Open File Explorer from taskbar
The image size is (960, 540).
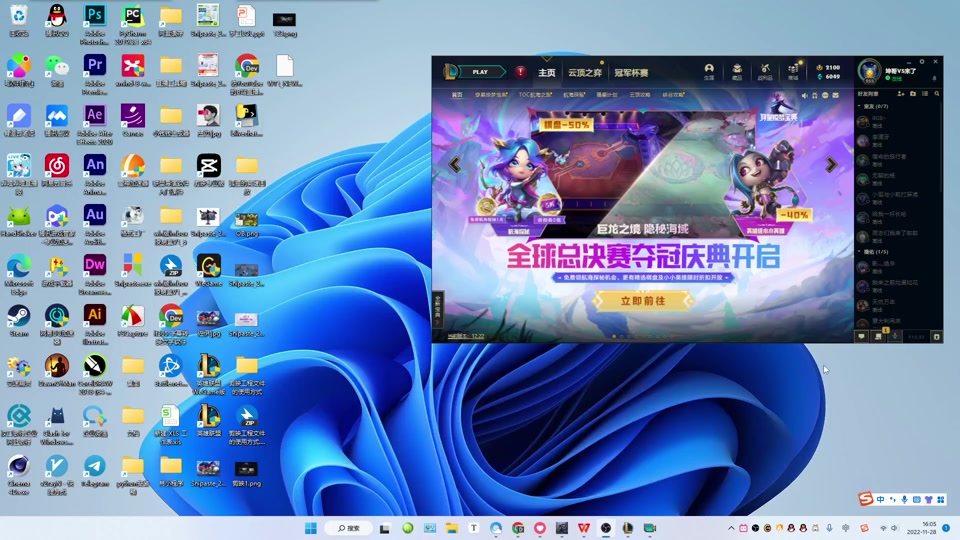point(452,528)
